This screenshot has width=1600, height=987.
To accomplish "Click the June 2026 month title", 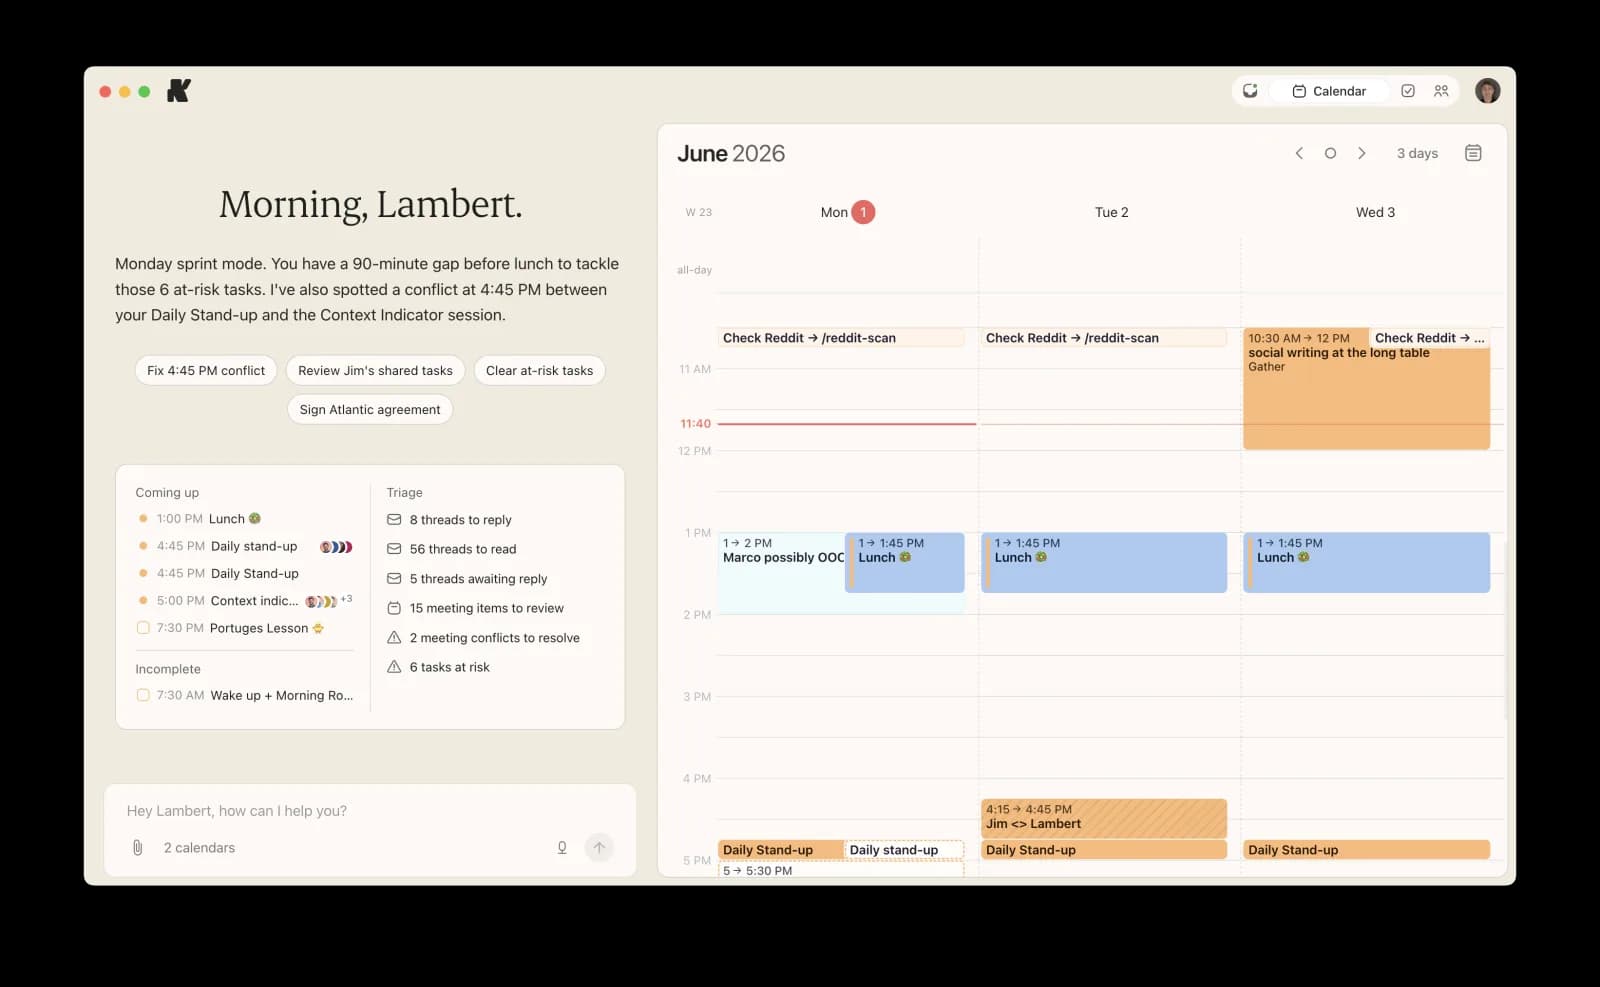I will click(731, 153).
